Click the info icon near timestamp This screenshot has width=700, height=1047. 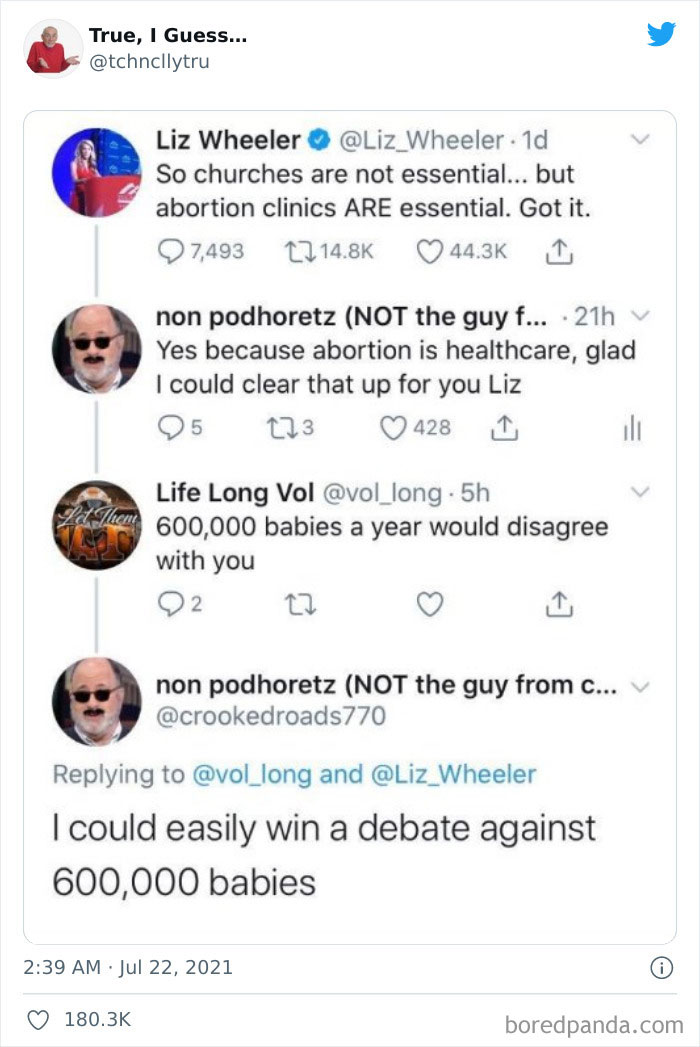(x=661, y=968)
